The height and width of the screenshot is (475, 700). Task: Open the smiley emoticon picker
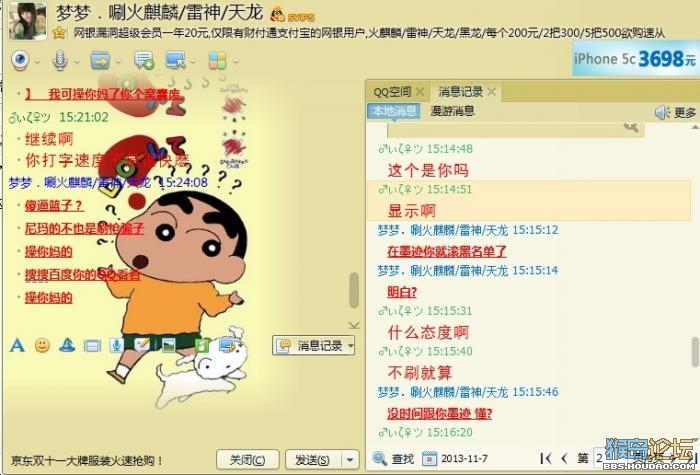click(42, 345)
